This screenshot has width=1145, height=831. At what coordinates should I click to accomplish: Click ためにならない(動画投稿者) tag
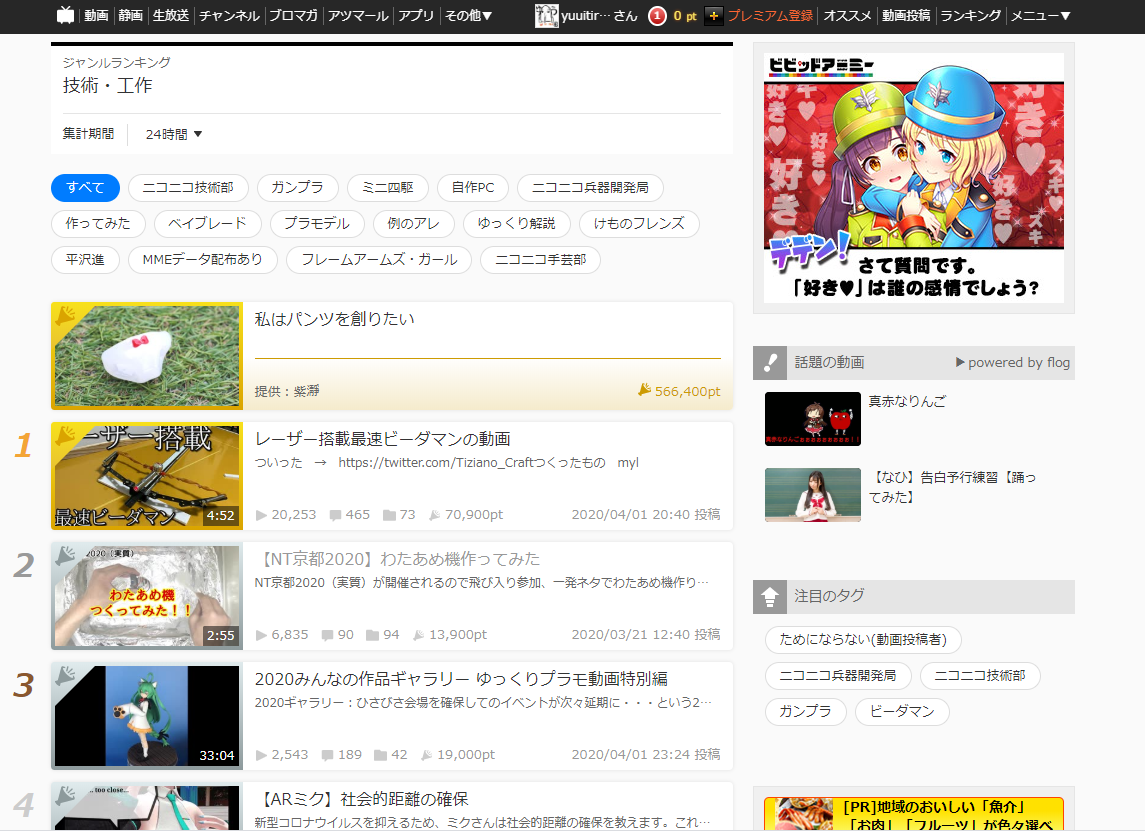click(x=863, y=640)
